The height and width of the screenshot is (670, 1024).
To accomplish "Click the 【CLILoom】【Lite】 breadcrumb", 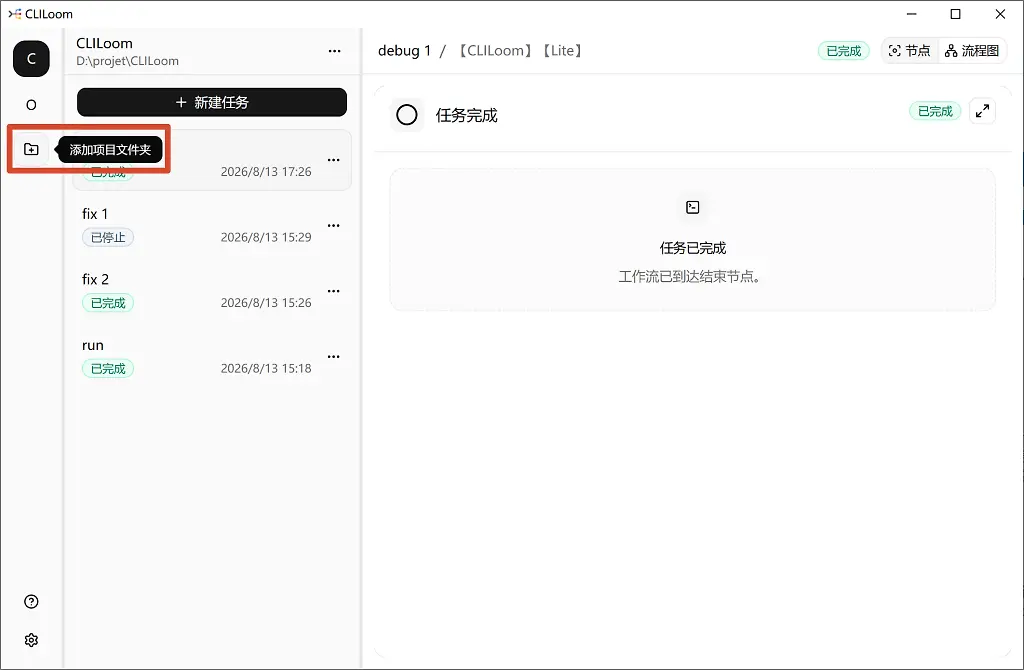I will coord(520,51).
